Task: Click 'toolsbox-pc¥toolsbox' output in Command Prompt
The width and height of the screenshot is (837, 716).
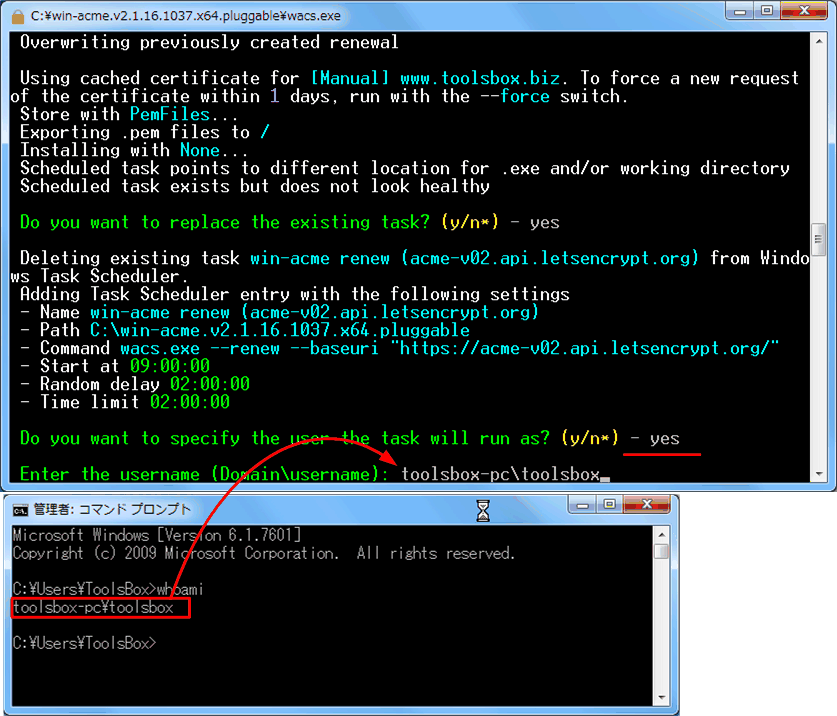Action: coord(93,608)
